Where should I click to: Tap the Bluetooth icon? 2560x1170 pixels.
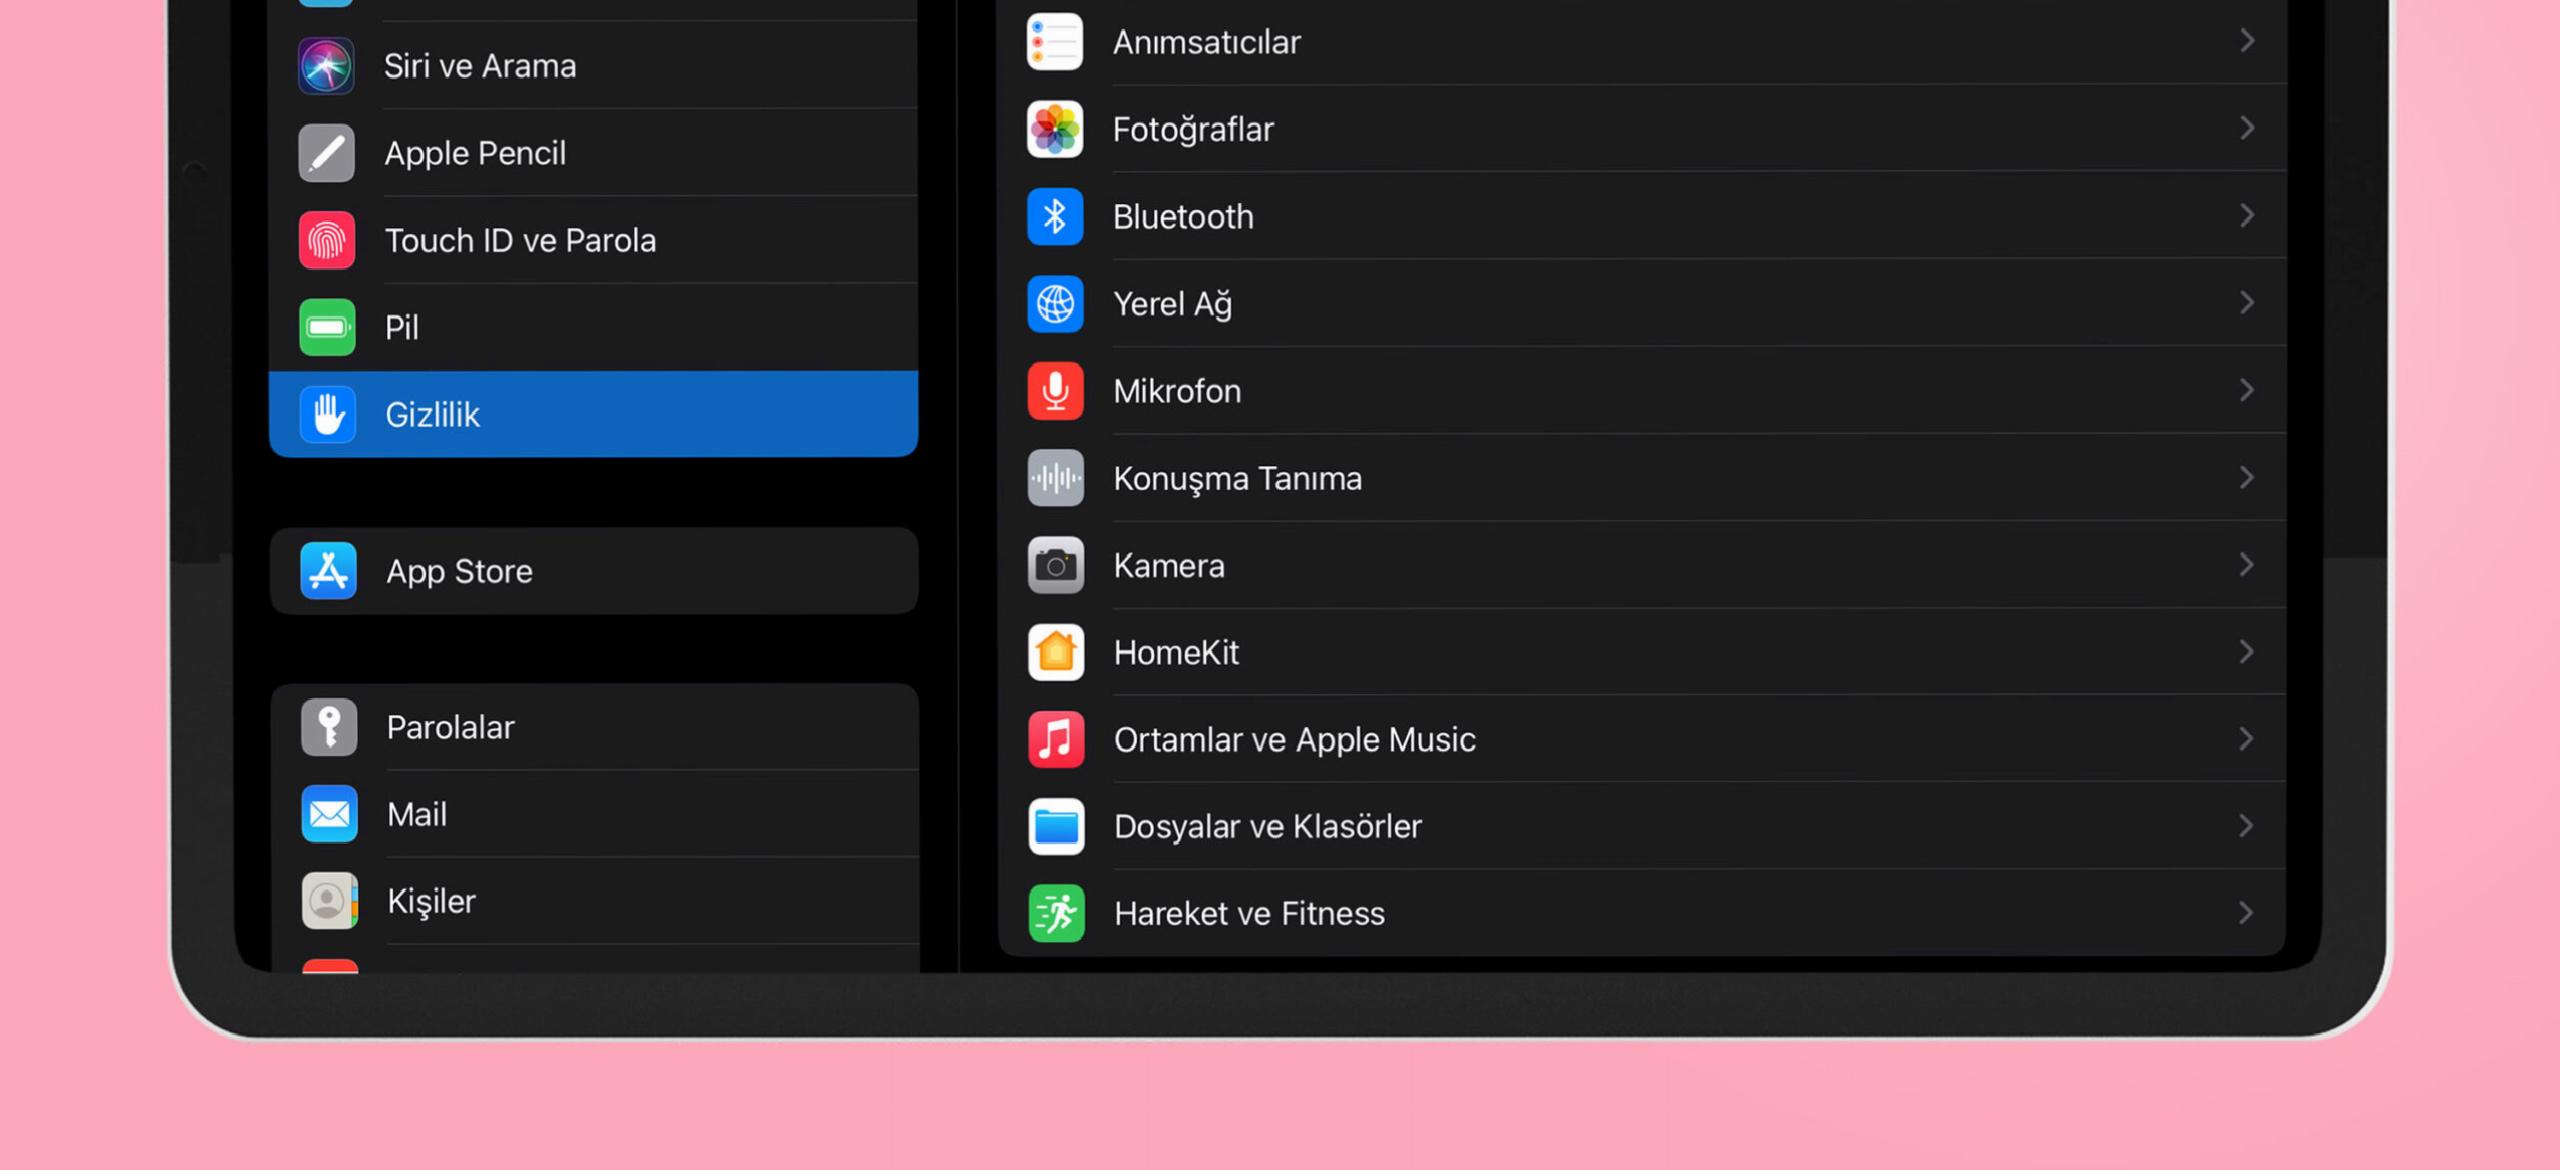1055,216
